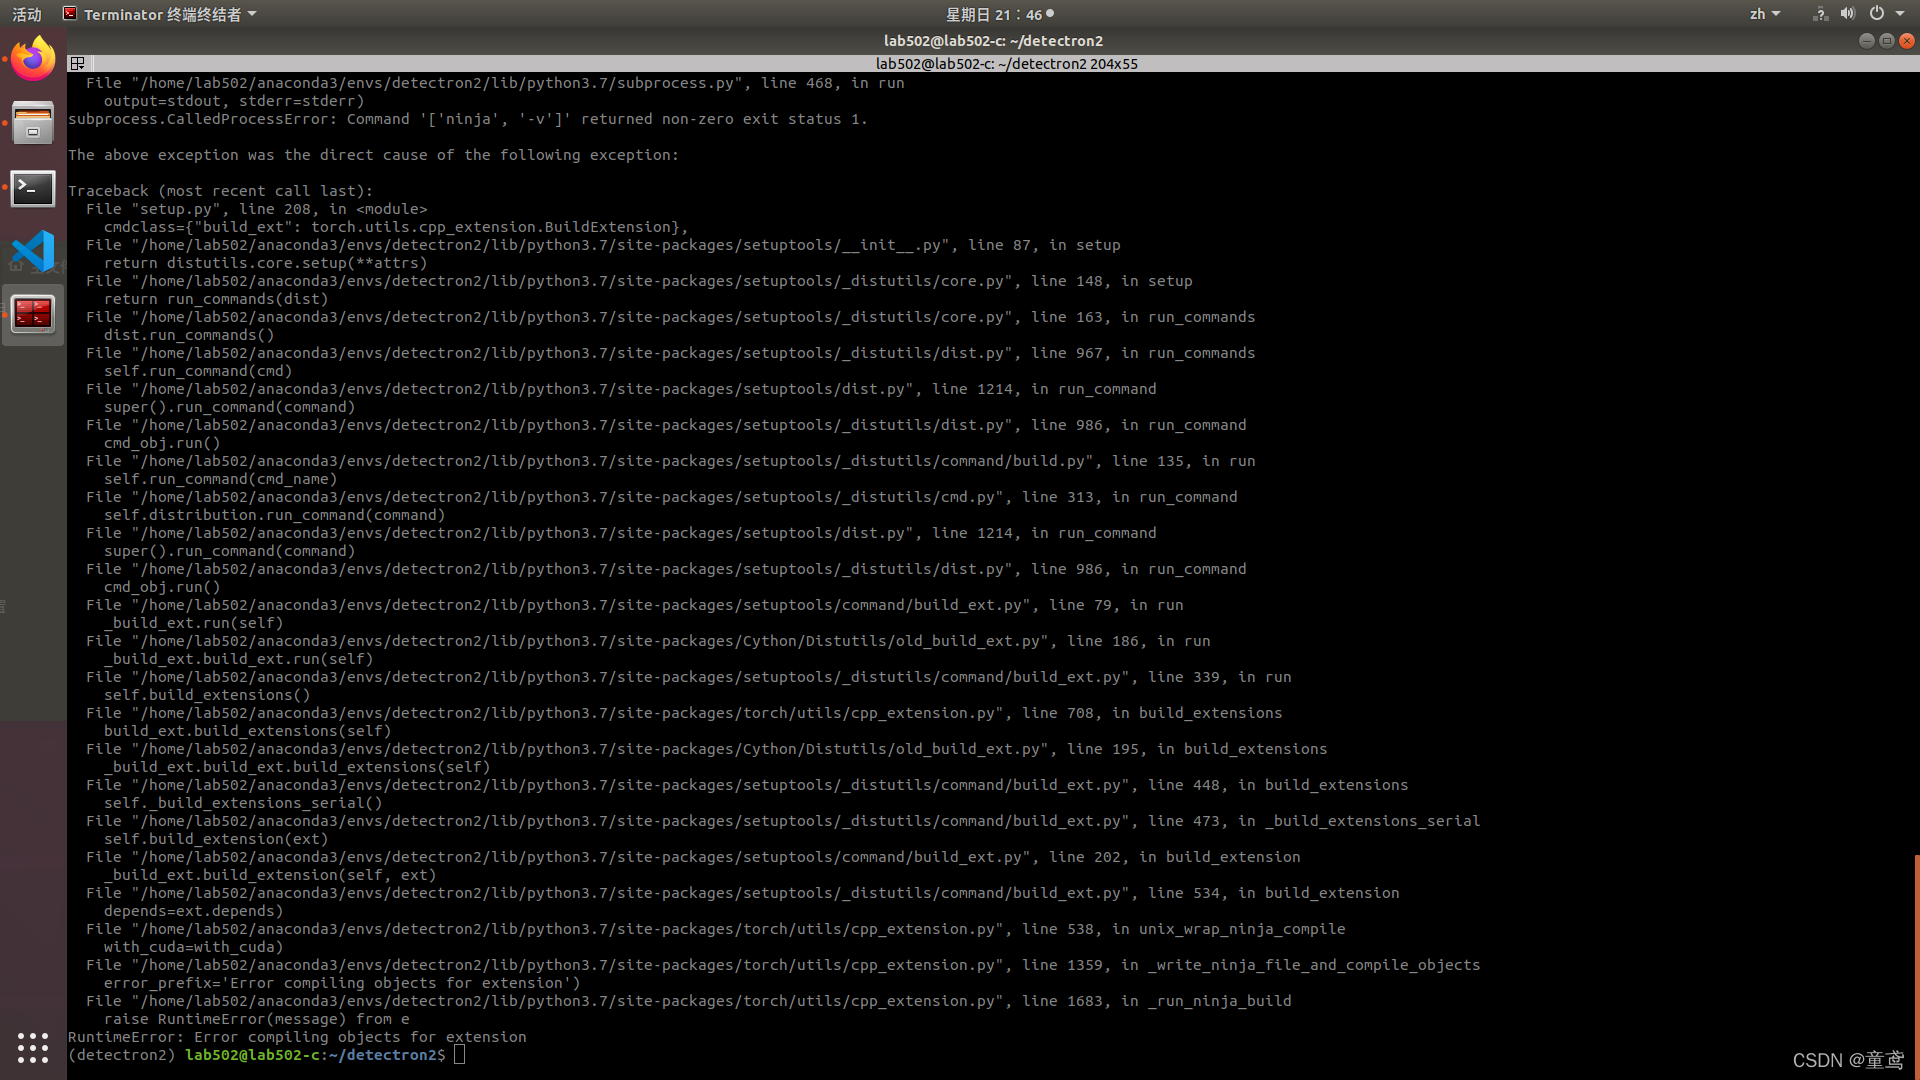Open the Activities overview

[27, 14]
